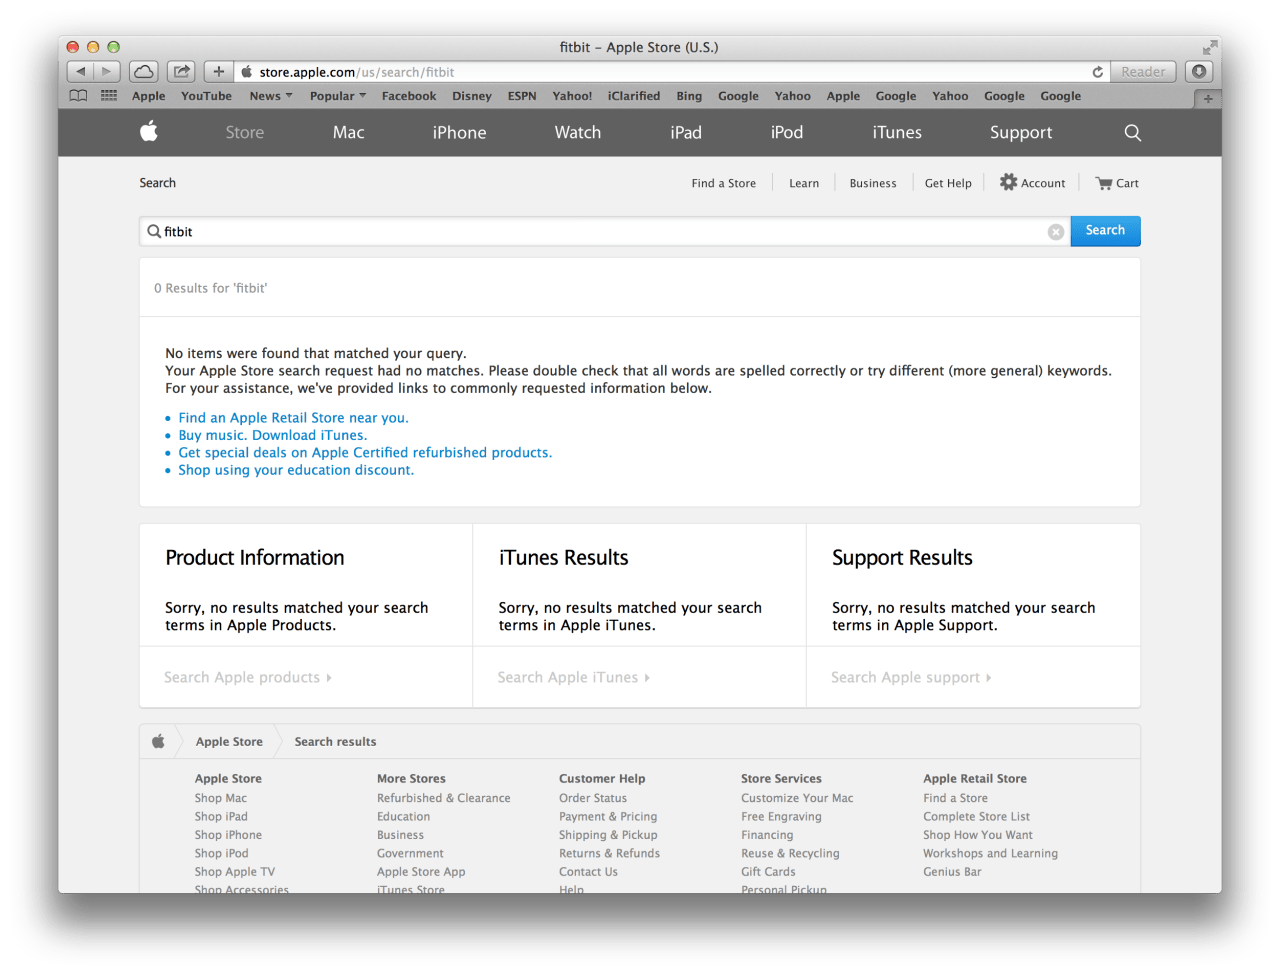Image resolution: width=1280 pixels, height=974 pixels.
Task: Open Top Sites grid icon
Action: click(109, 96)
